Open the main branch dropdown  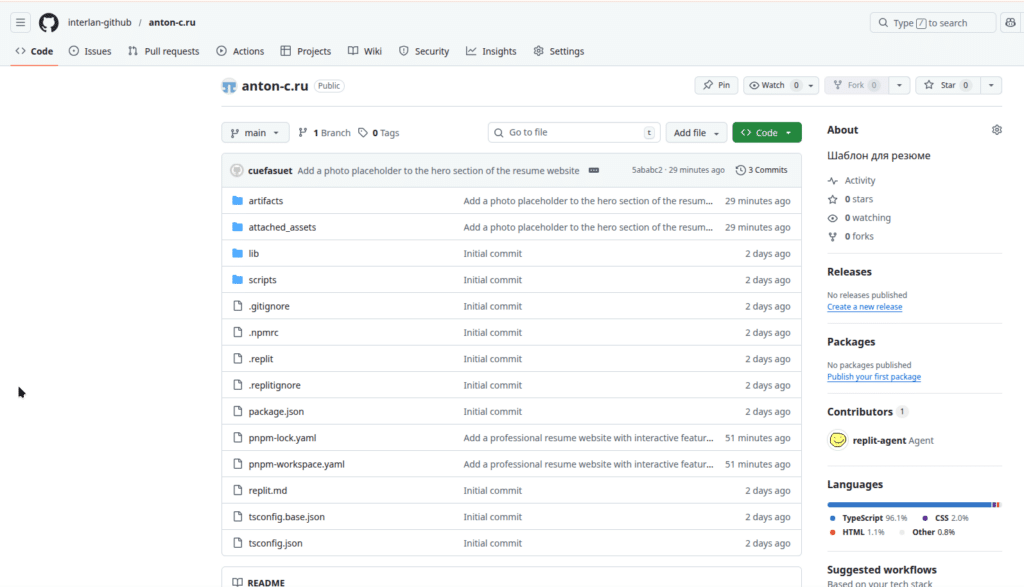(255, 132)
